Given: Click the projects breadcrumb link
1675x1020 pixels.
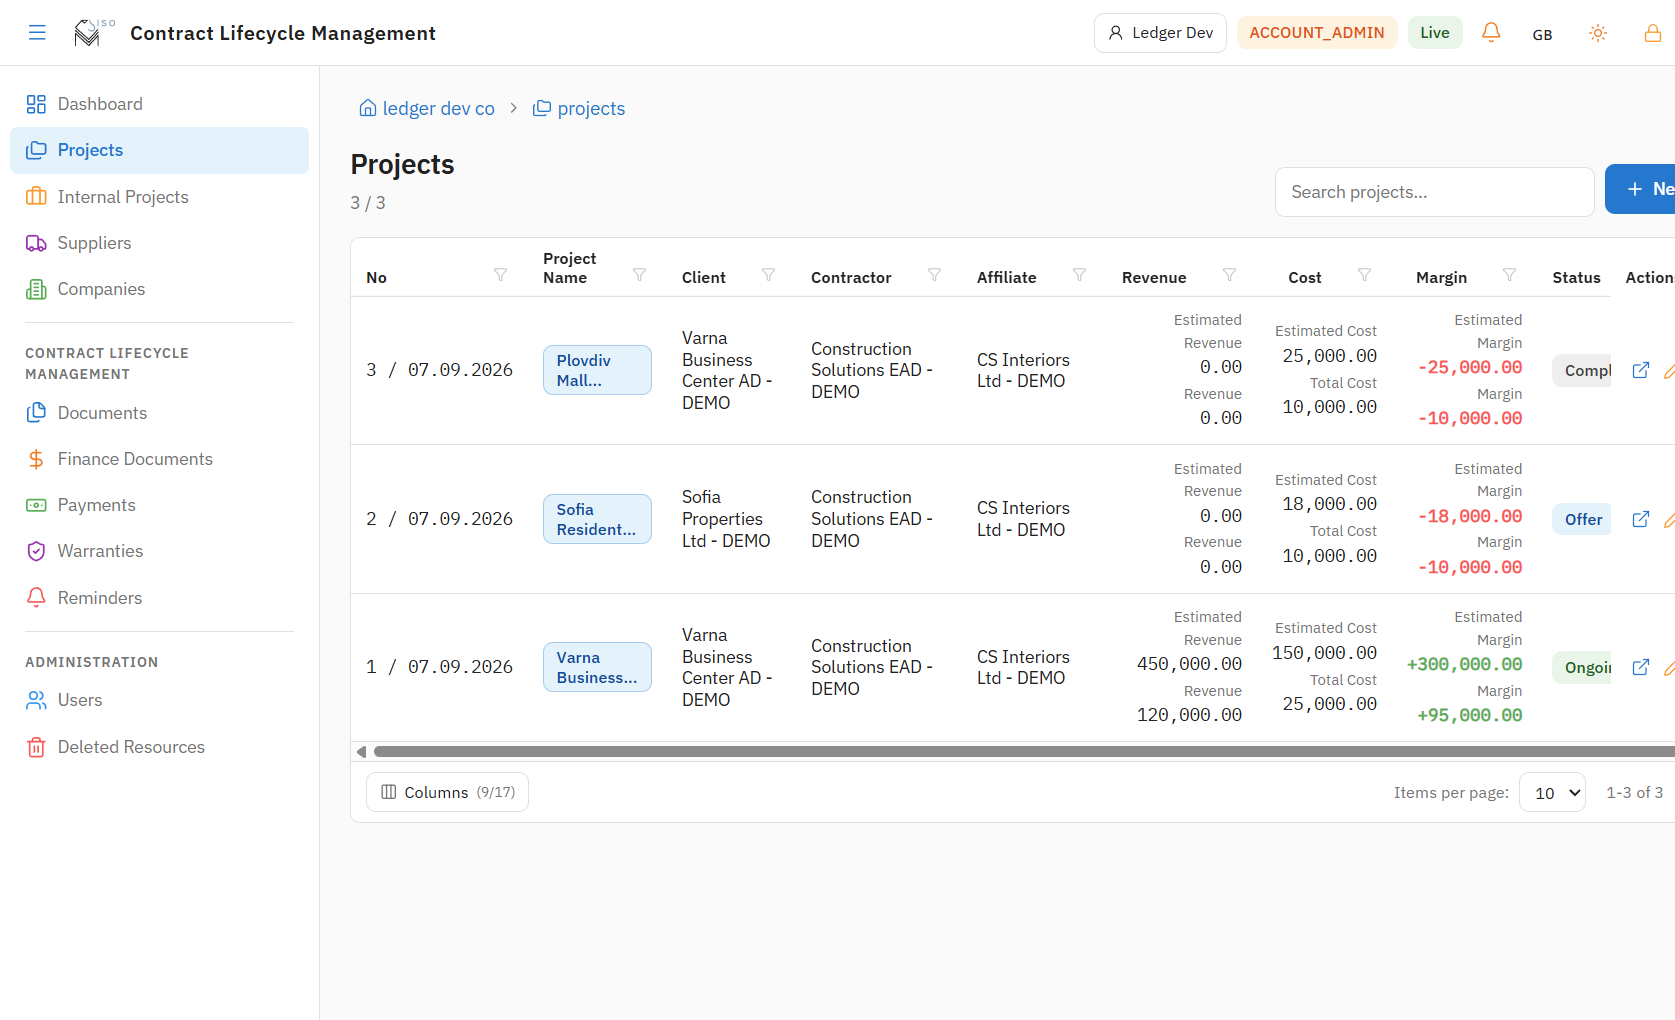Looking at the screenshot, I should (579, 108).
